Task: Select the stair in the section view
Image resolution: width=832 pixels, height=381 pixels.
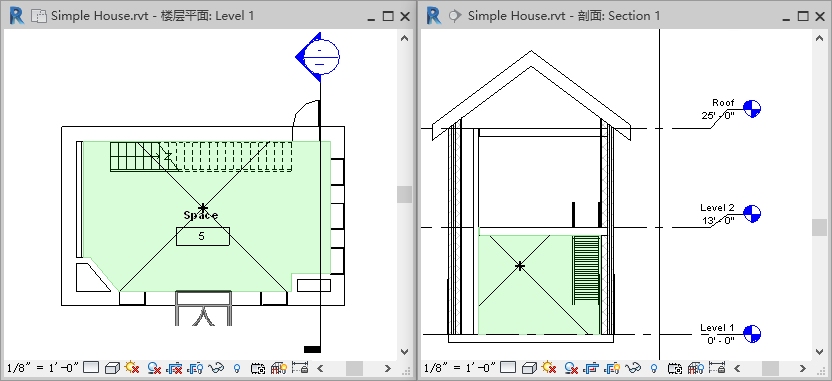Action: pyautogui.click(x=586, y=271)
